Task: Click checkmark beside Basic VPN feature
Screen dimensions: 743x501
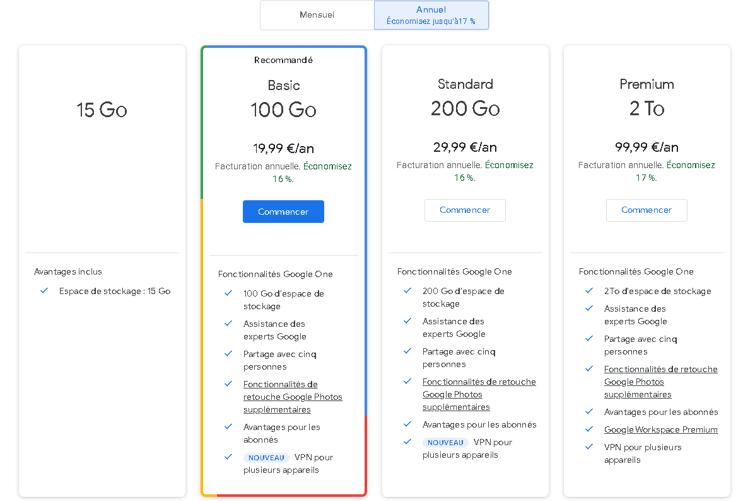Action: [x=228, y=457]
